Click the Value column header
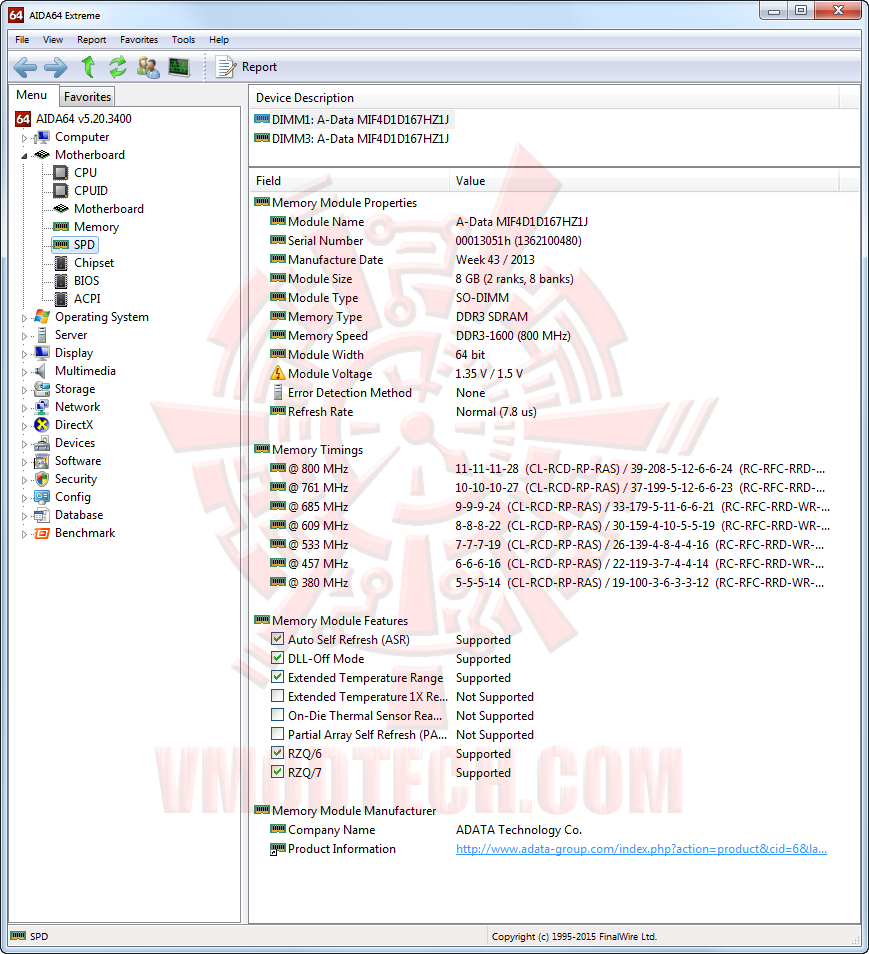869x954 pixels. tap(644, 181)
